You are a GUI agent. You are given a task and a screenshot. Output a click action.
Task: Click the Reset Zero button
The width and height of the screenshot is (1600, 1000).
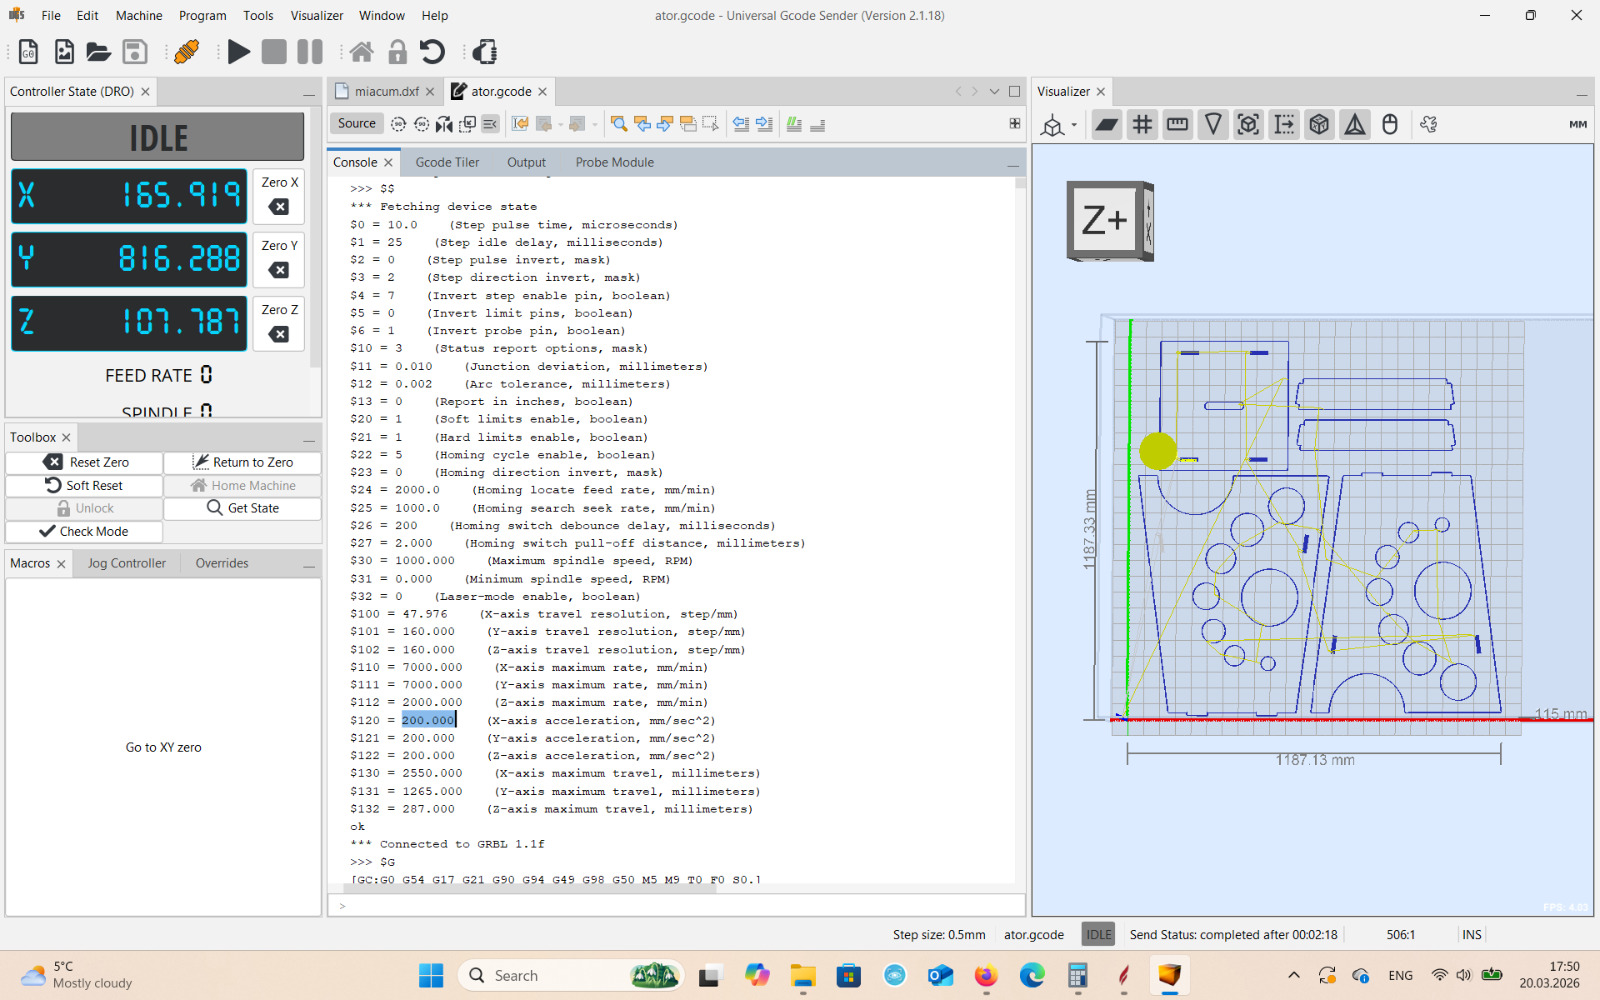[84, 462]
